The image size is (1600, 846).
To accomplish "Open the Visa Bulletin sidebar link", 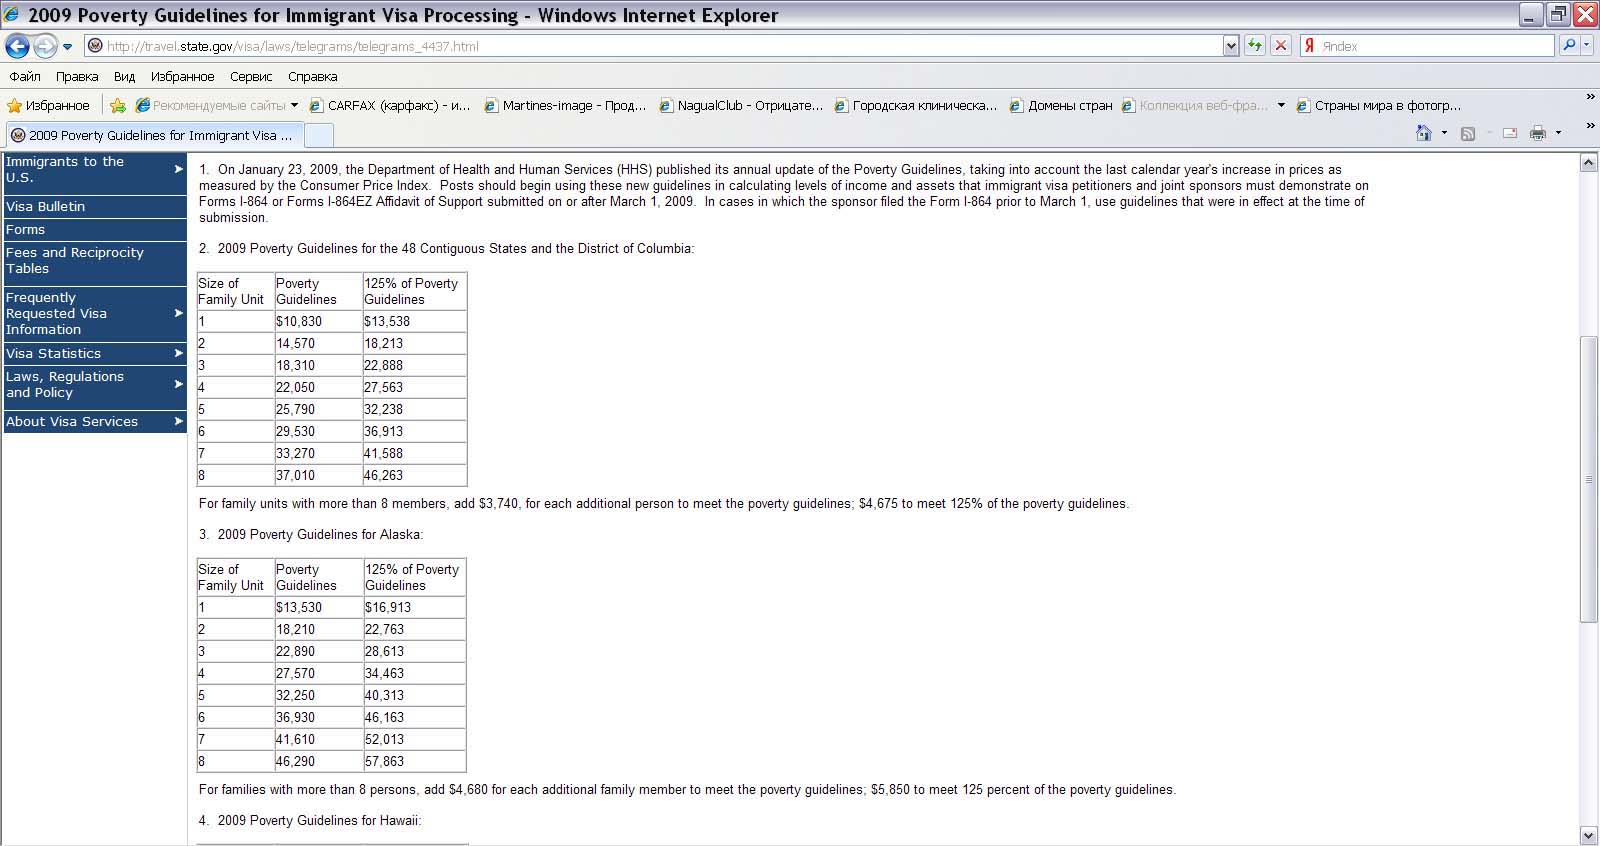I will tap(46, 206).
